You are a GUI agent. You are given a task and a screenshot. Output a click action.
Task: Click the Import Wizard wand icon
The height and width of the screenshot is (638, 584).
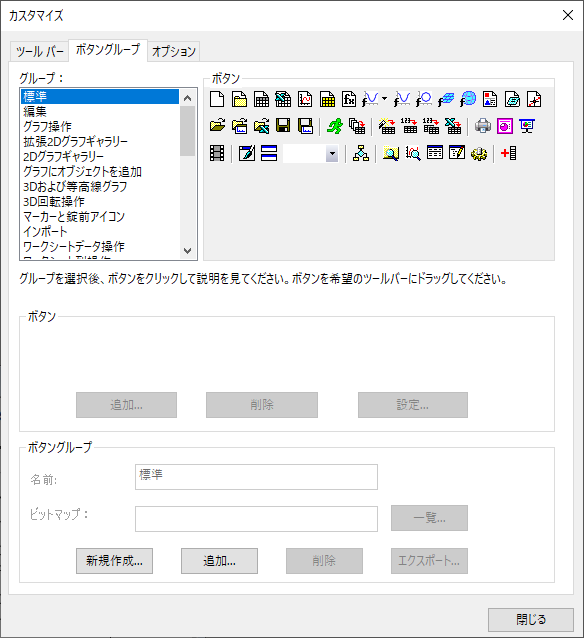pyautogui.click(x=387, y=126)
